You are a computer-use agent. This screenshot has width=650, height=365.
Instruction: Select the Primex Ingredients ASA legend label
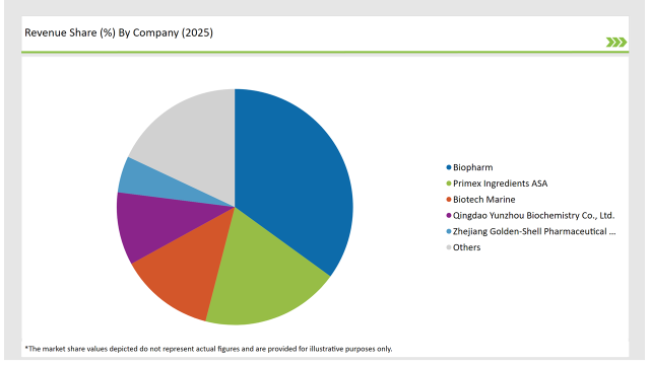tap(500, 183)
